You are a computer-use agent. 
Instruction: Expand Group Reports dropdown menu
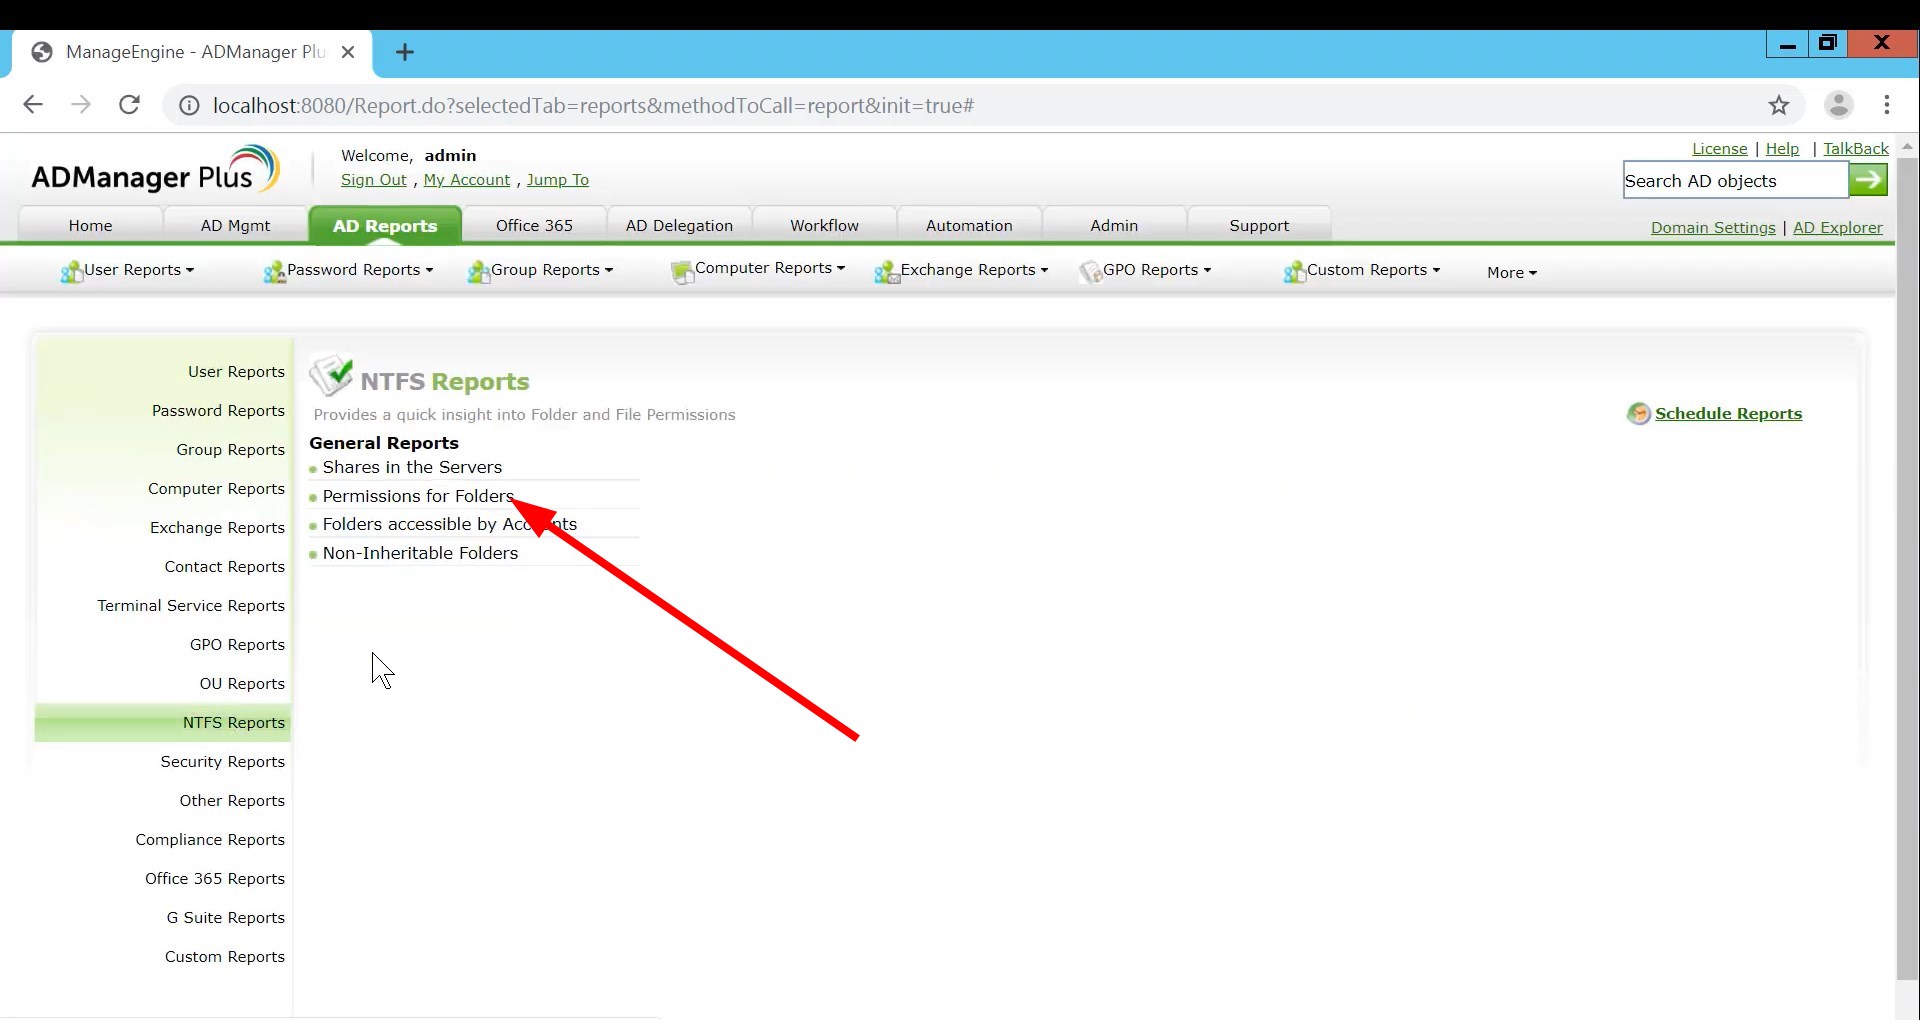tap(540, 270)
